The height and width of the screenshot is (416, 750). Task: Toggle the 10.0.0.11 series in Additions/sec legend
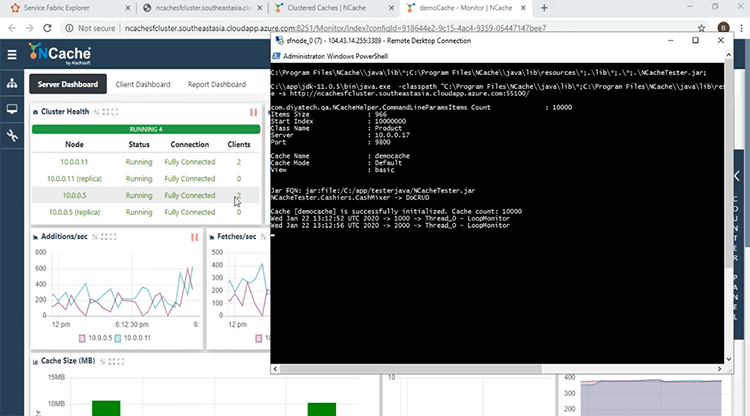click(132, 338)
